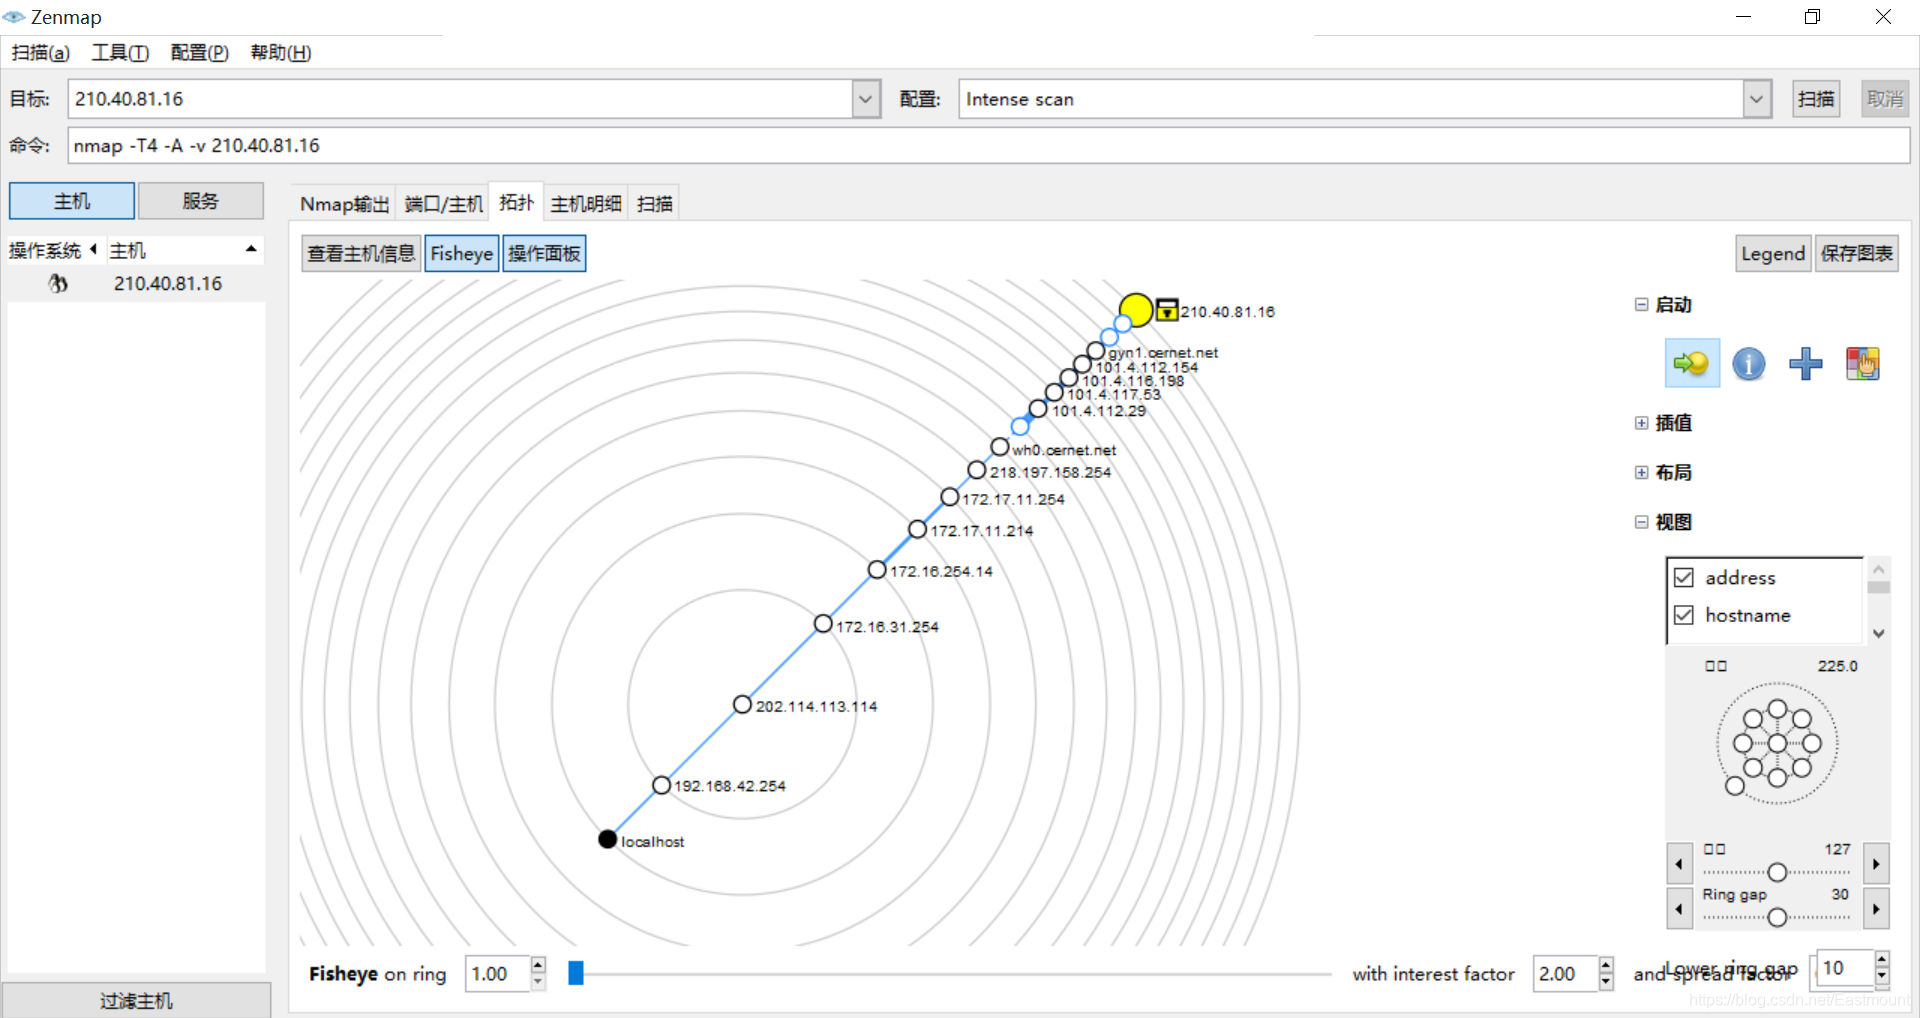Click the Linux OS icon next to 210.40.81.16
This screenshot has width=1920, height=1018.
[58, 284]
